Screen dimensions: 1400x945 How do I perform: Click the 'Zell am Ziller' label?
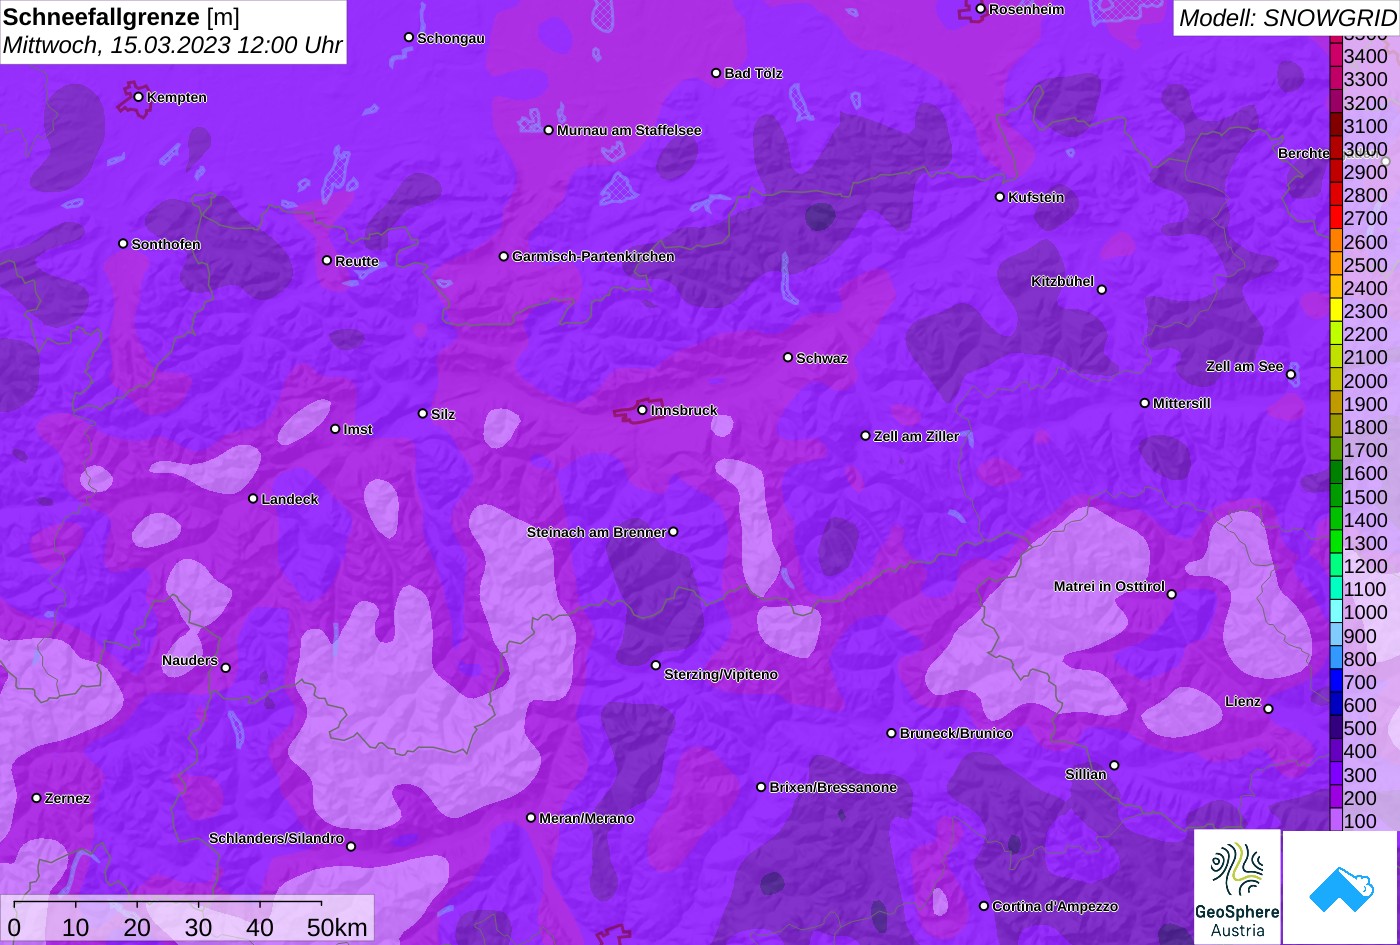pos(916,436)
